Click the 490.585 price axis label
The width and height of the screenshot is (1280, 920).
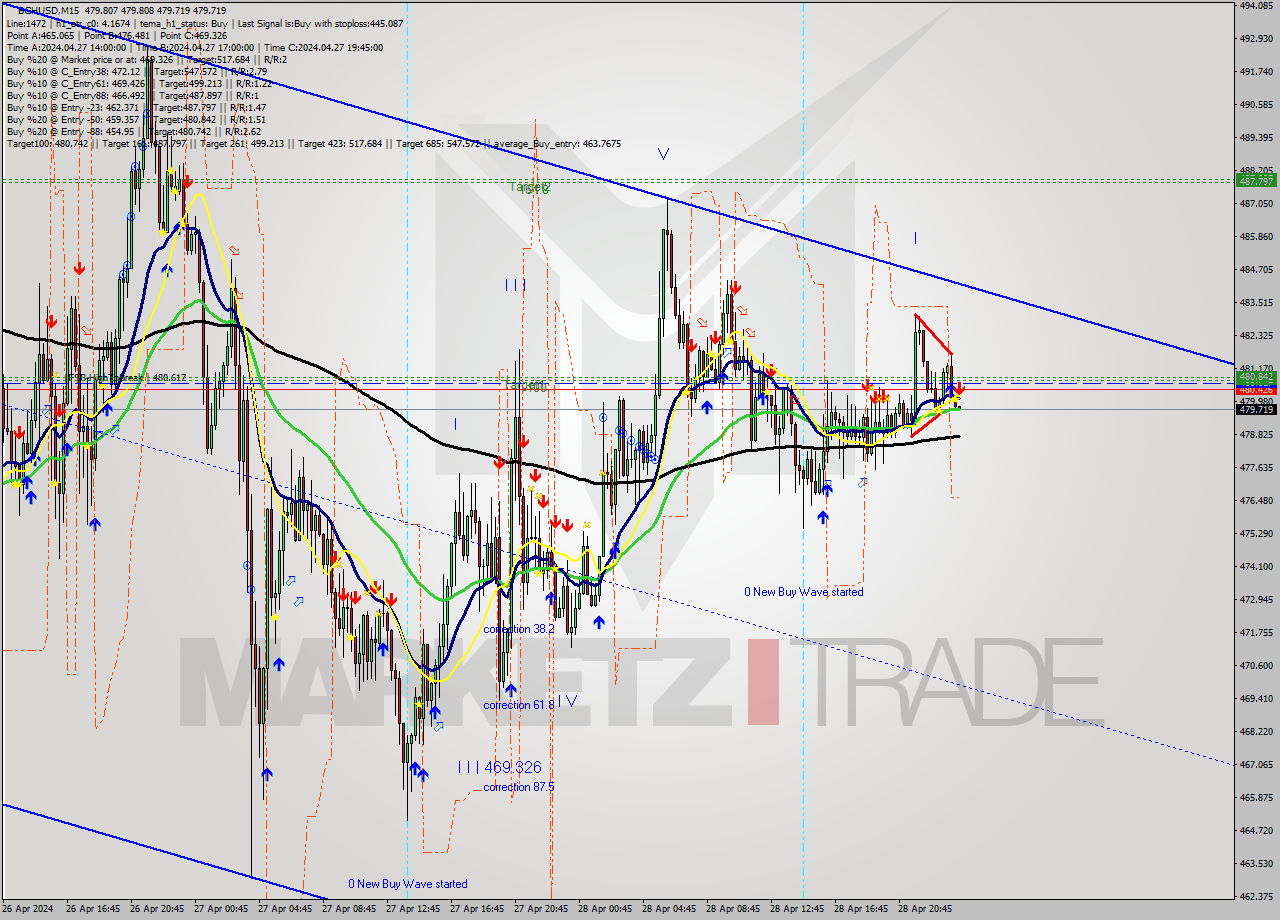click(1256, 104)
